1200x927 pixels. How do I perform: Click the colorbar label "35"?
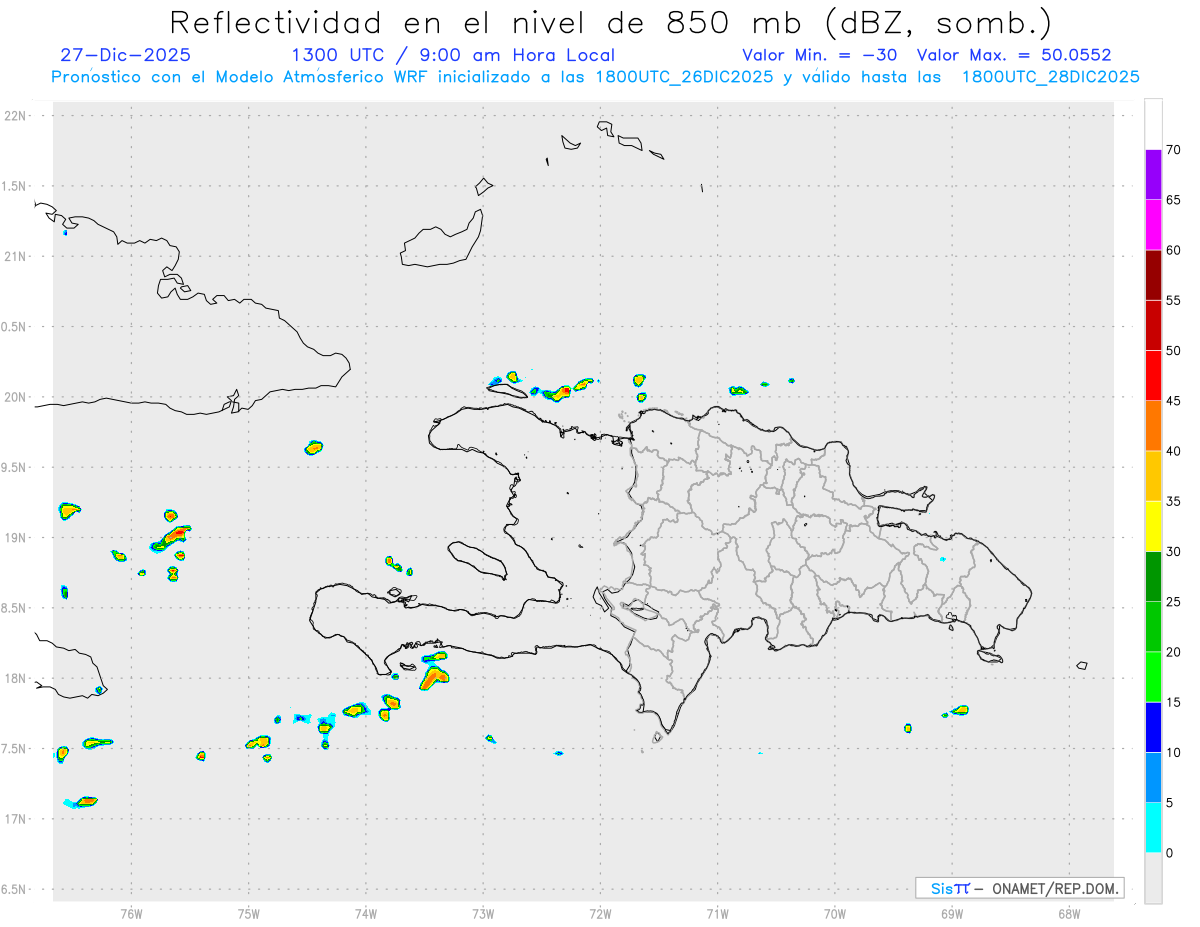click(x=1174, y=501)
